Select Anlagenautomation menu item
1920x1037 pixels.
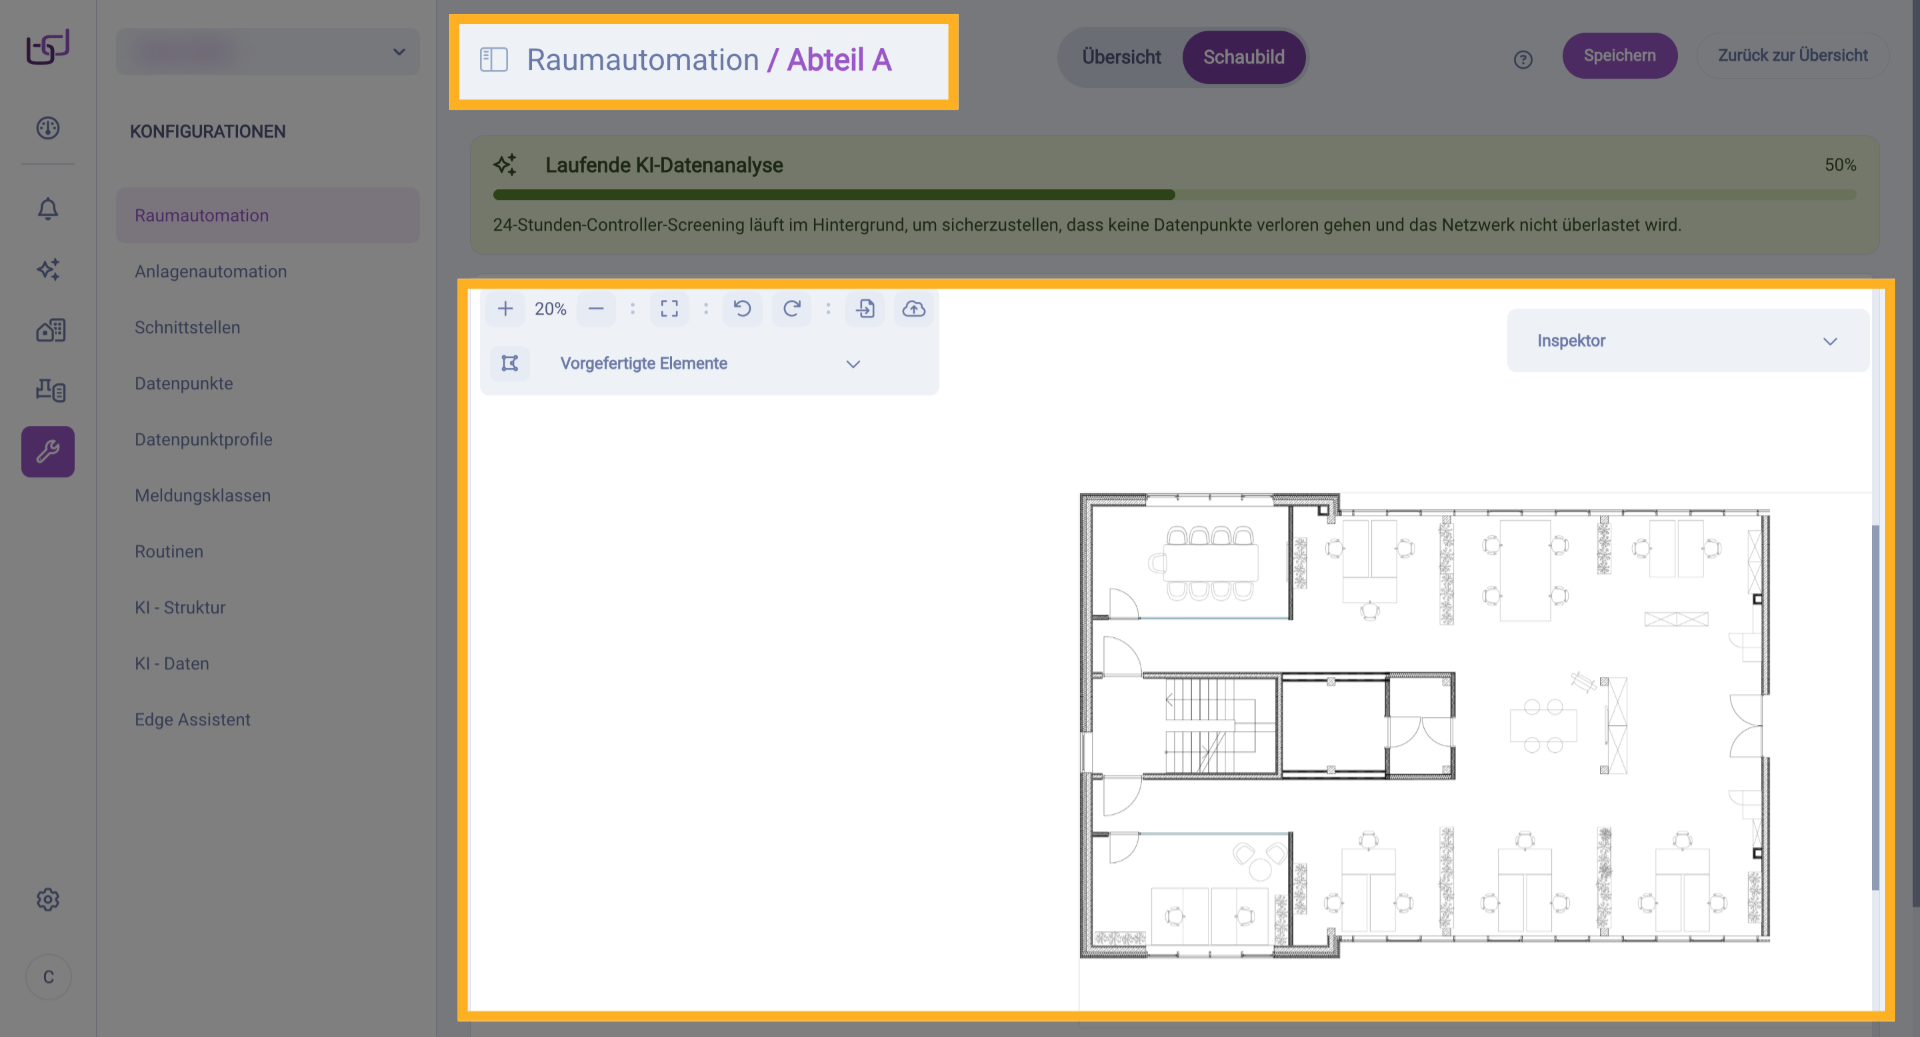211,271
